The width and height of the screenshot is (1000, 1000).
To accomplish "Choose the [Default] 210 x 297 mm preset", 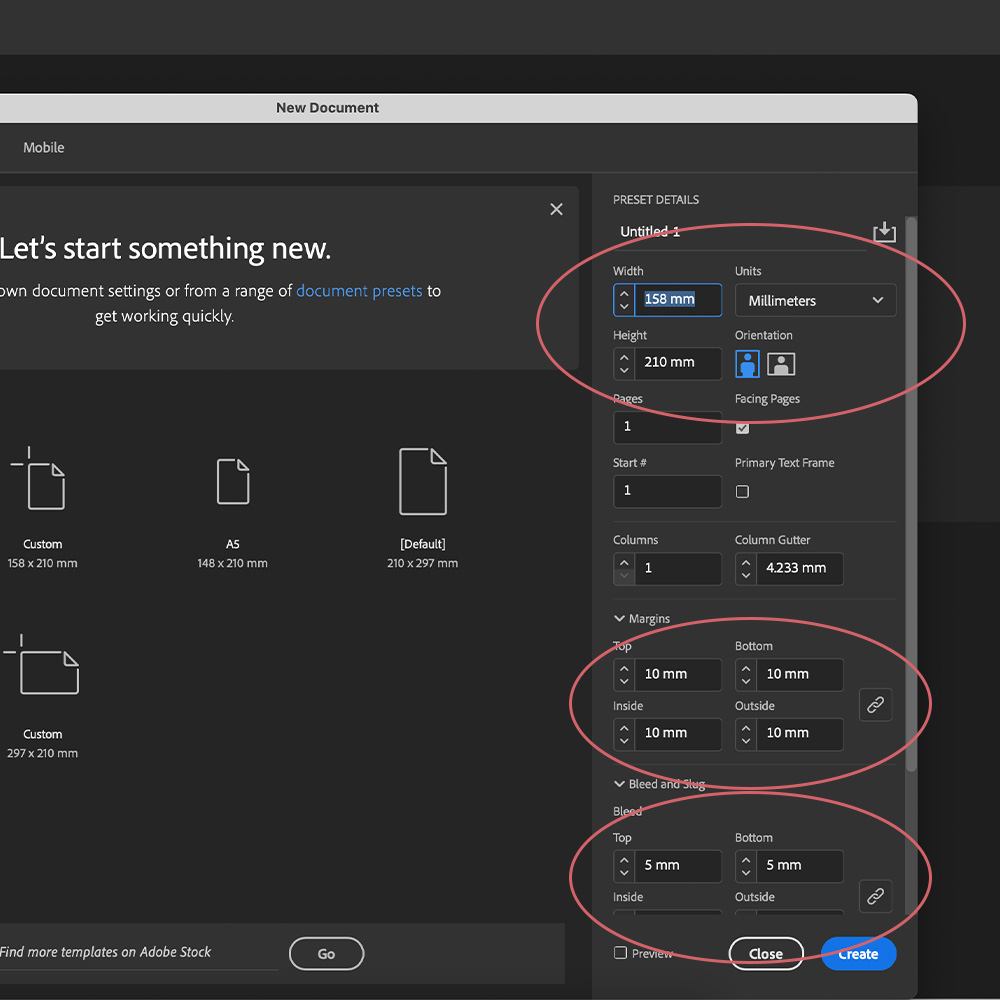I will [x=422, y=508].
